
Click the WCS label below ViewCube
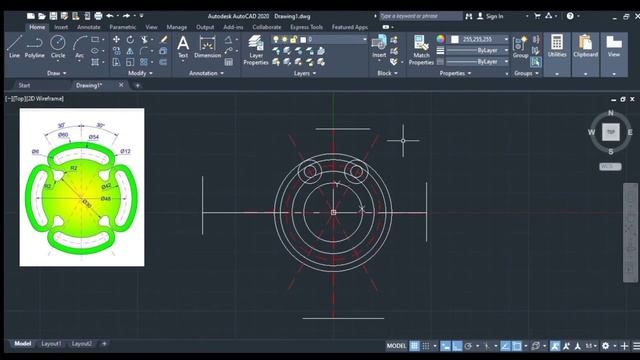click(610, 167)
